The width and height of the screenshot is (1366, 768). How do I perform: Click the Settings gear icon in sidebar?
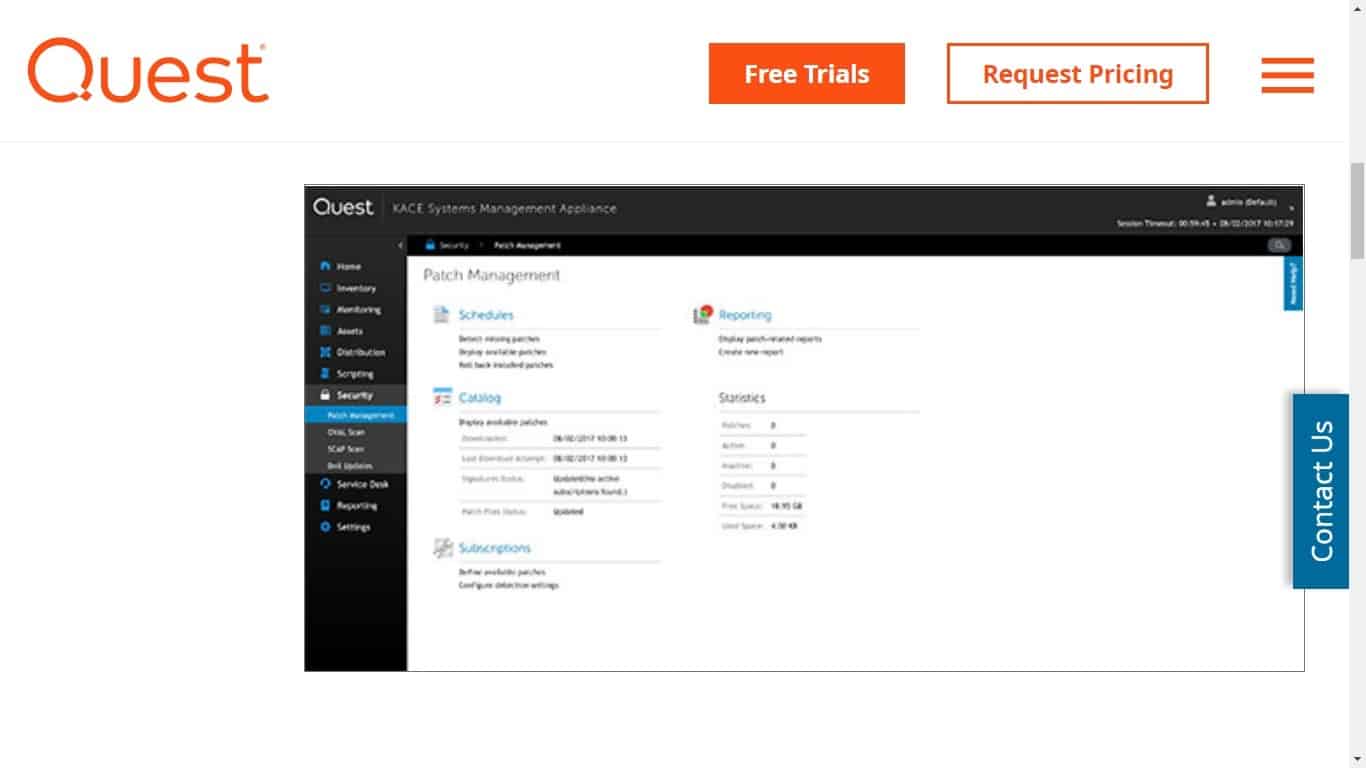click(325, 527)
